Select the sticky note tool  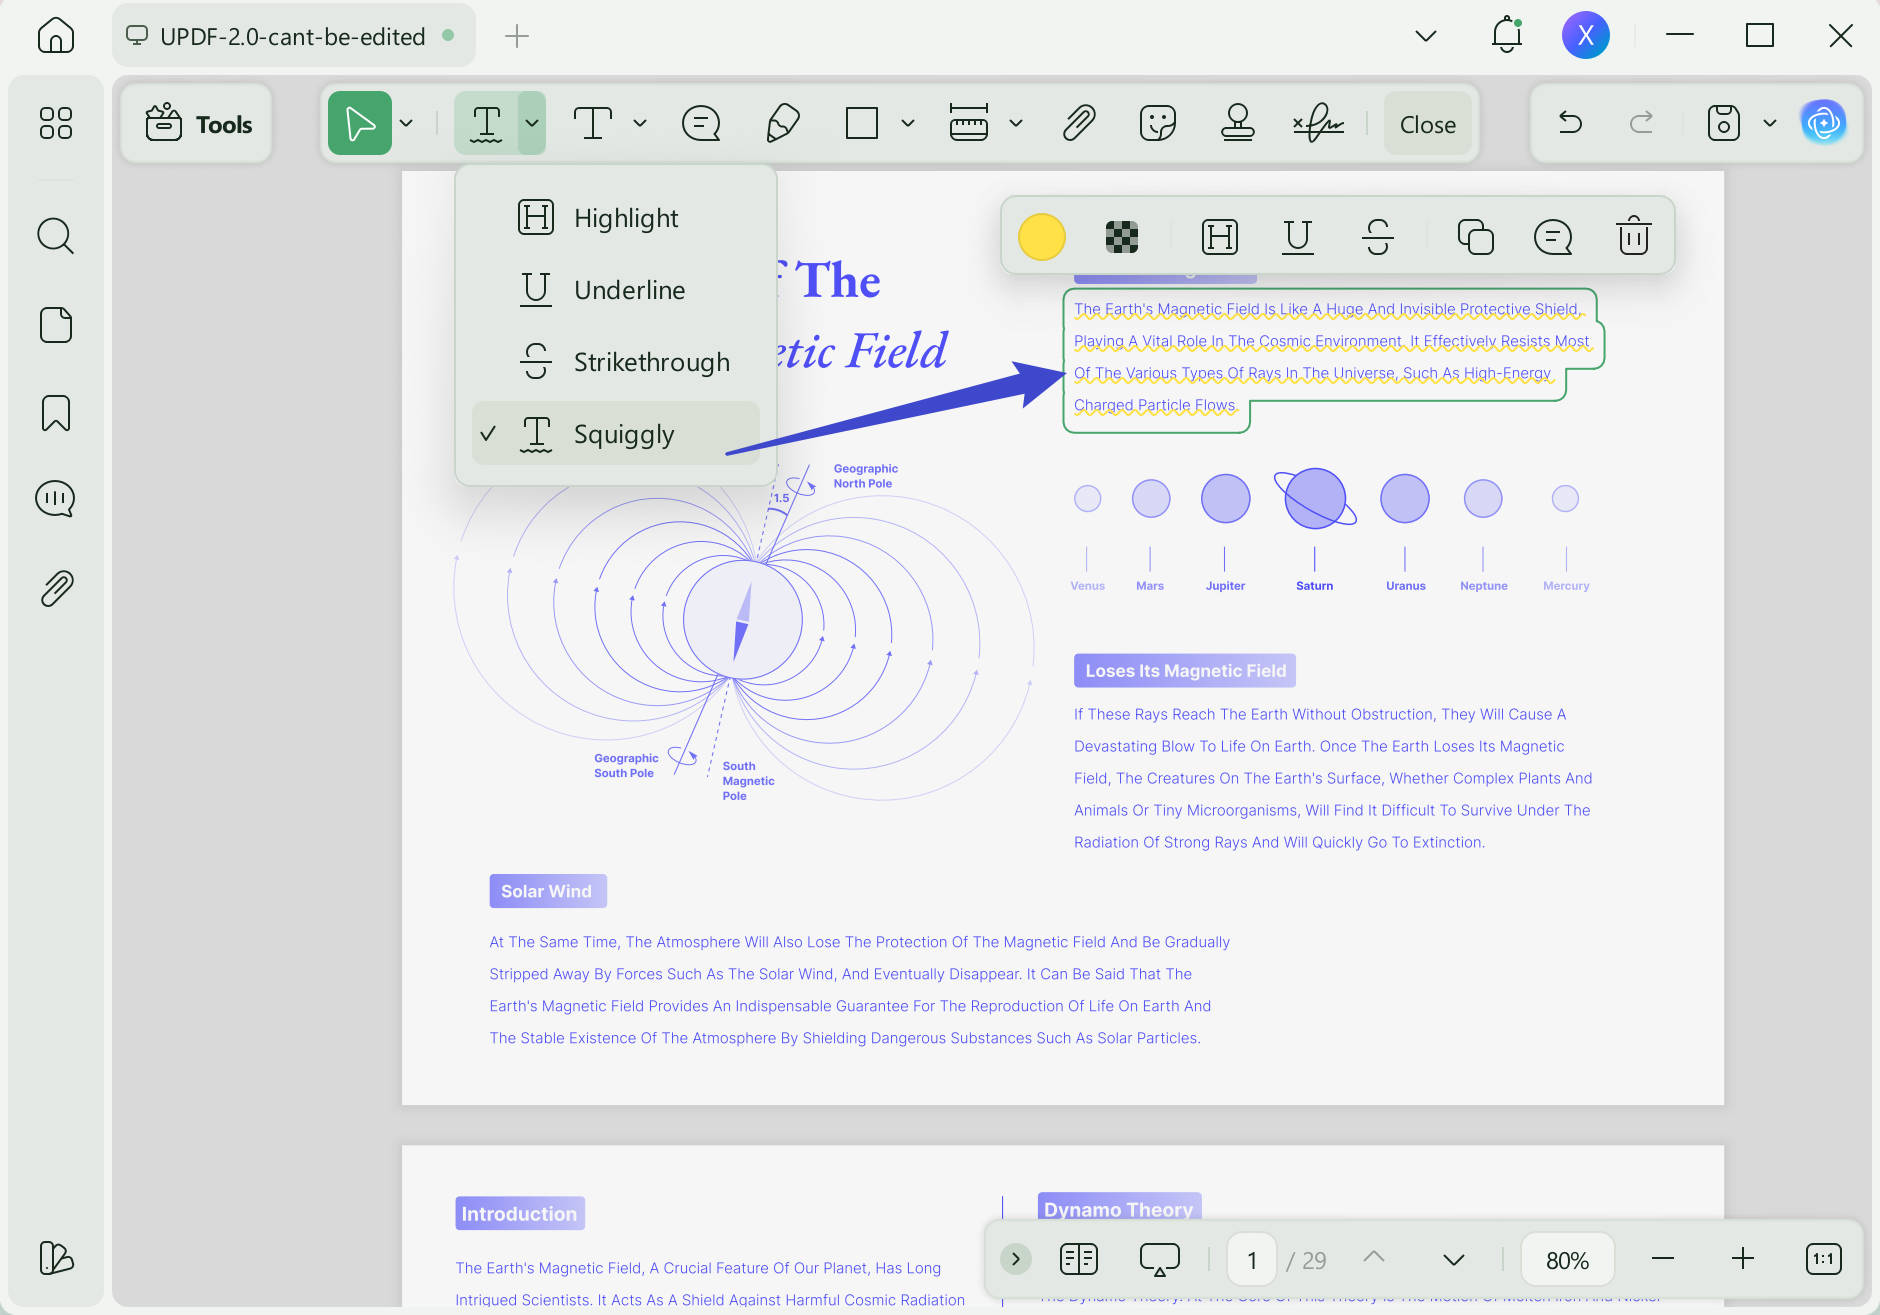701,124
